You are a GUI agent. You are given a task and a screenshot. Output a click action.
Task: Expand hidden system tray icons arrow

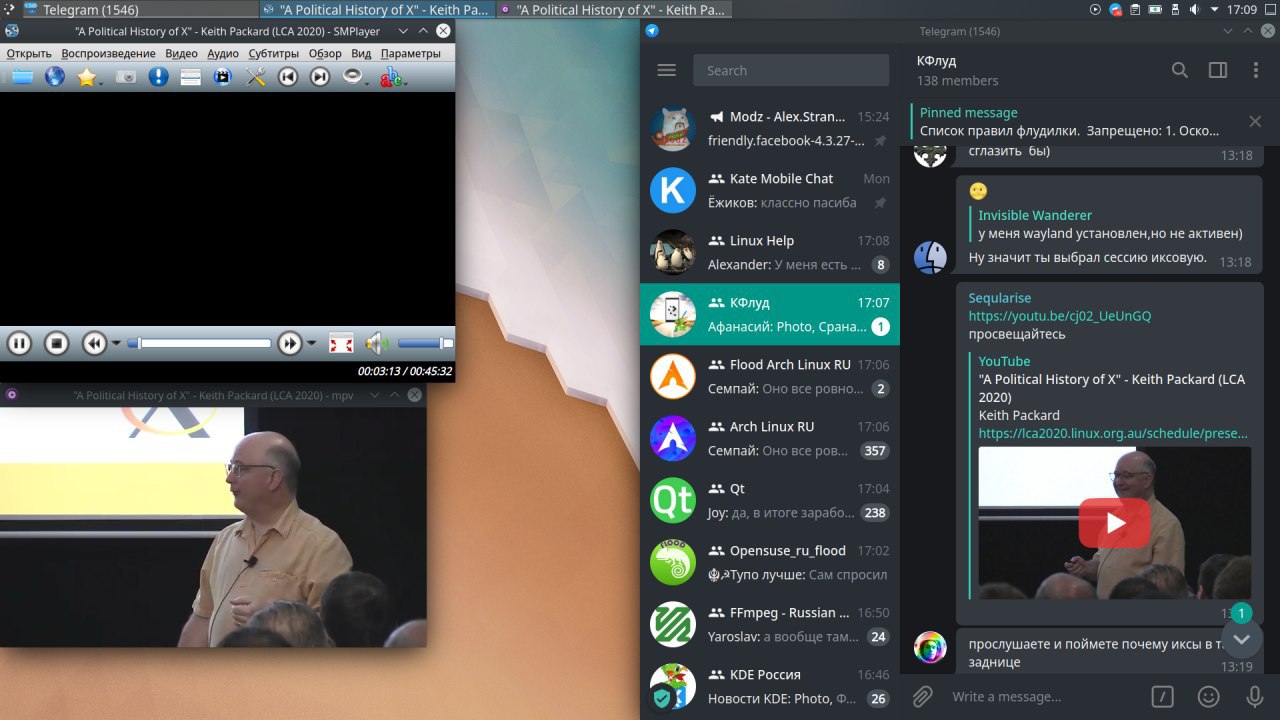tap(1217, 9)
